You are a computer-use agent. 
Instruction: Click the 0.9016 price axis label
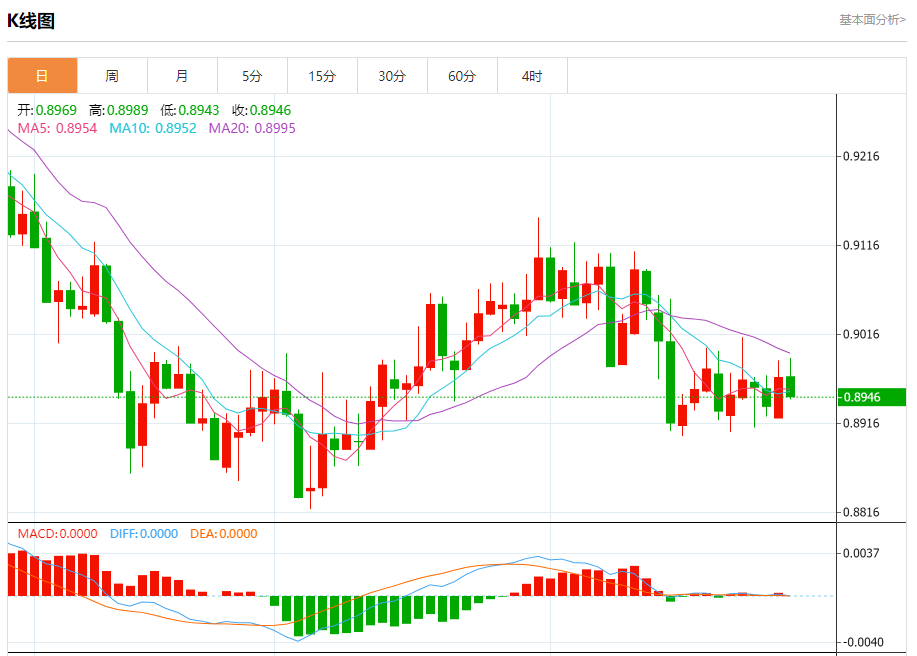(x=861, y=334)
